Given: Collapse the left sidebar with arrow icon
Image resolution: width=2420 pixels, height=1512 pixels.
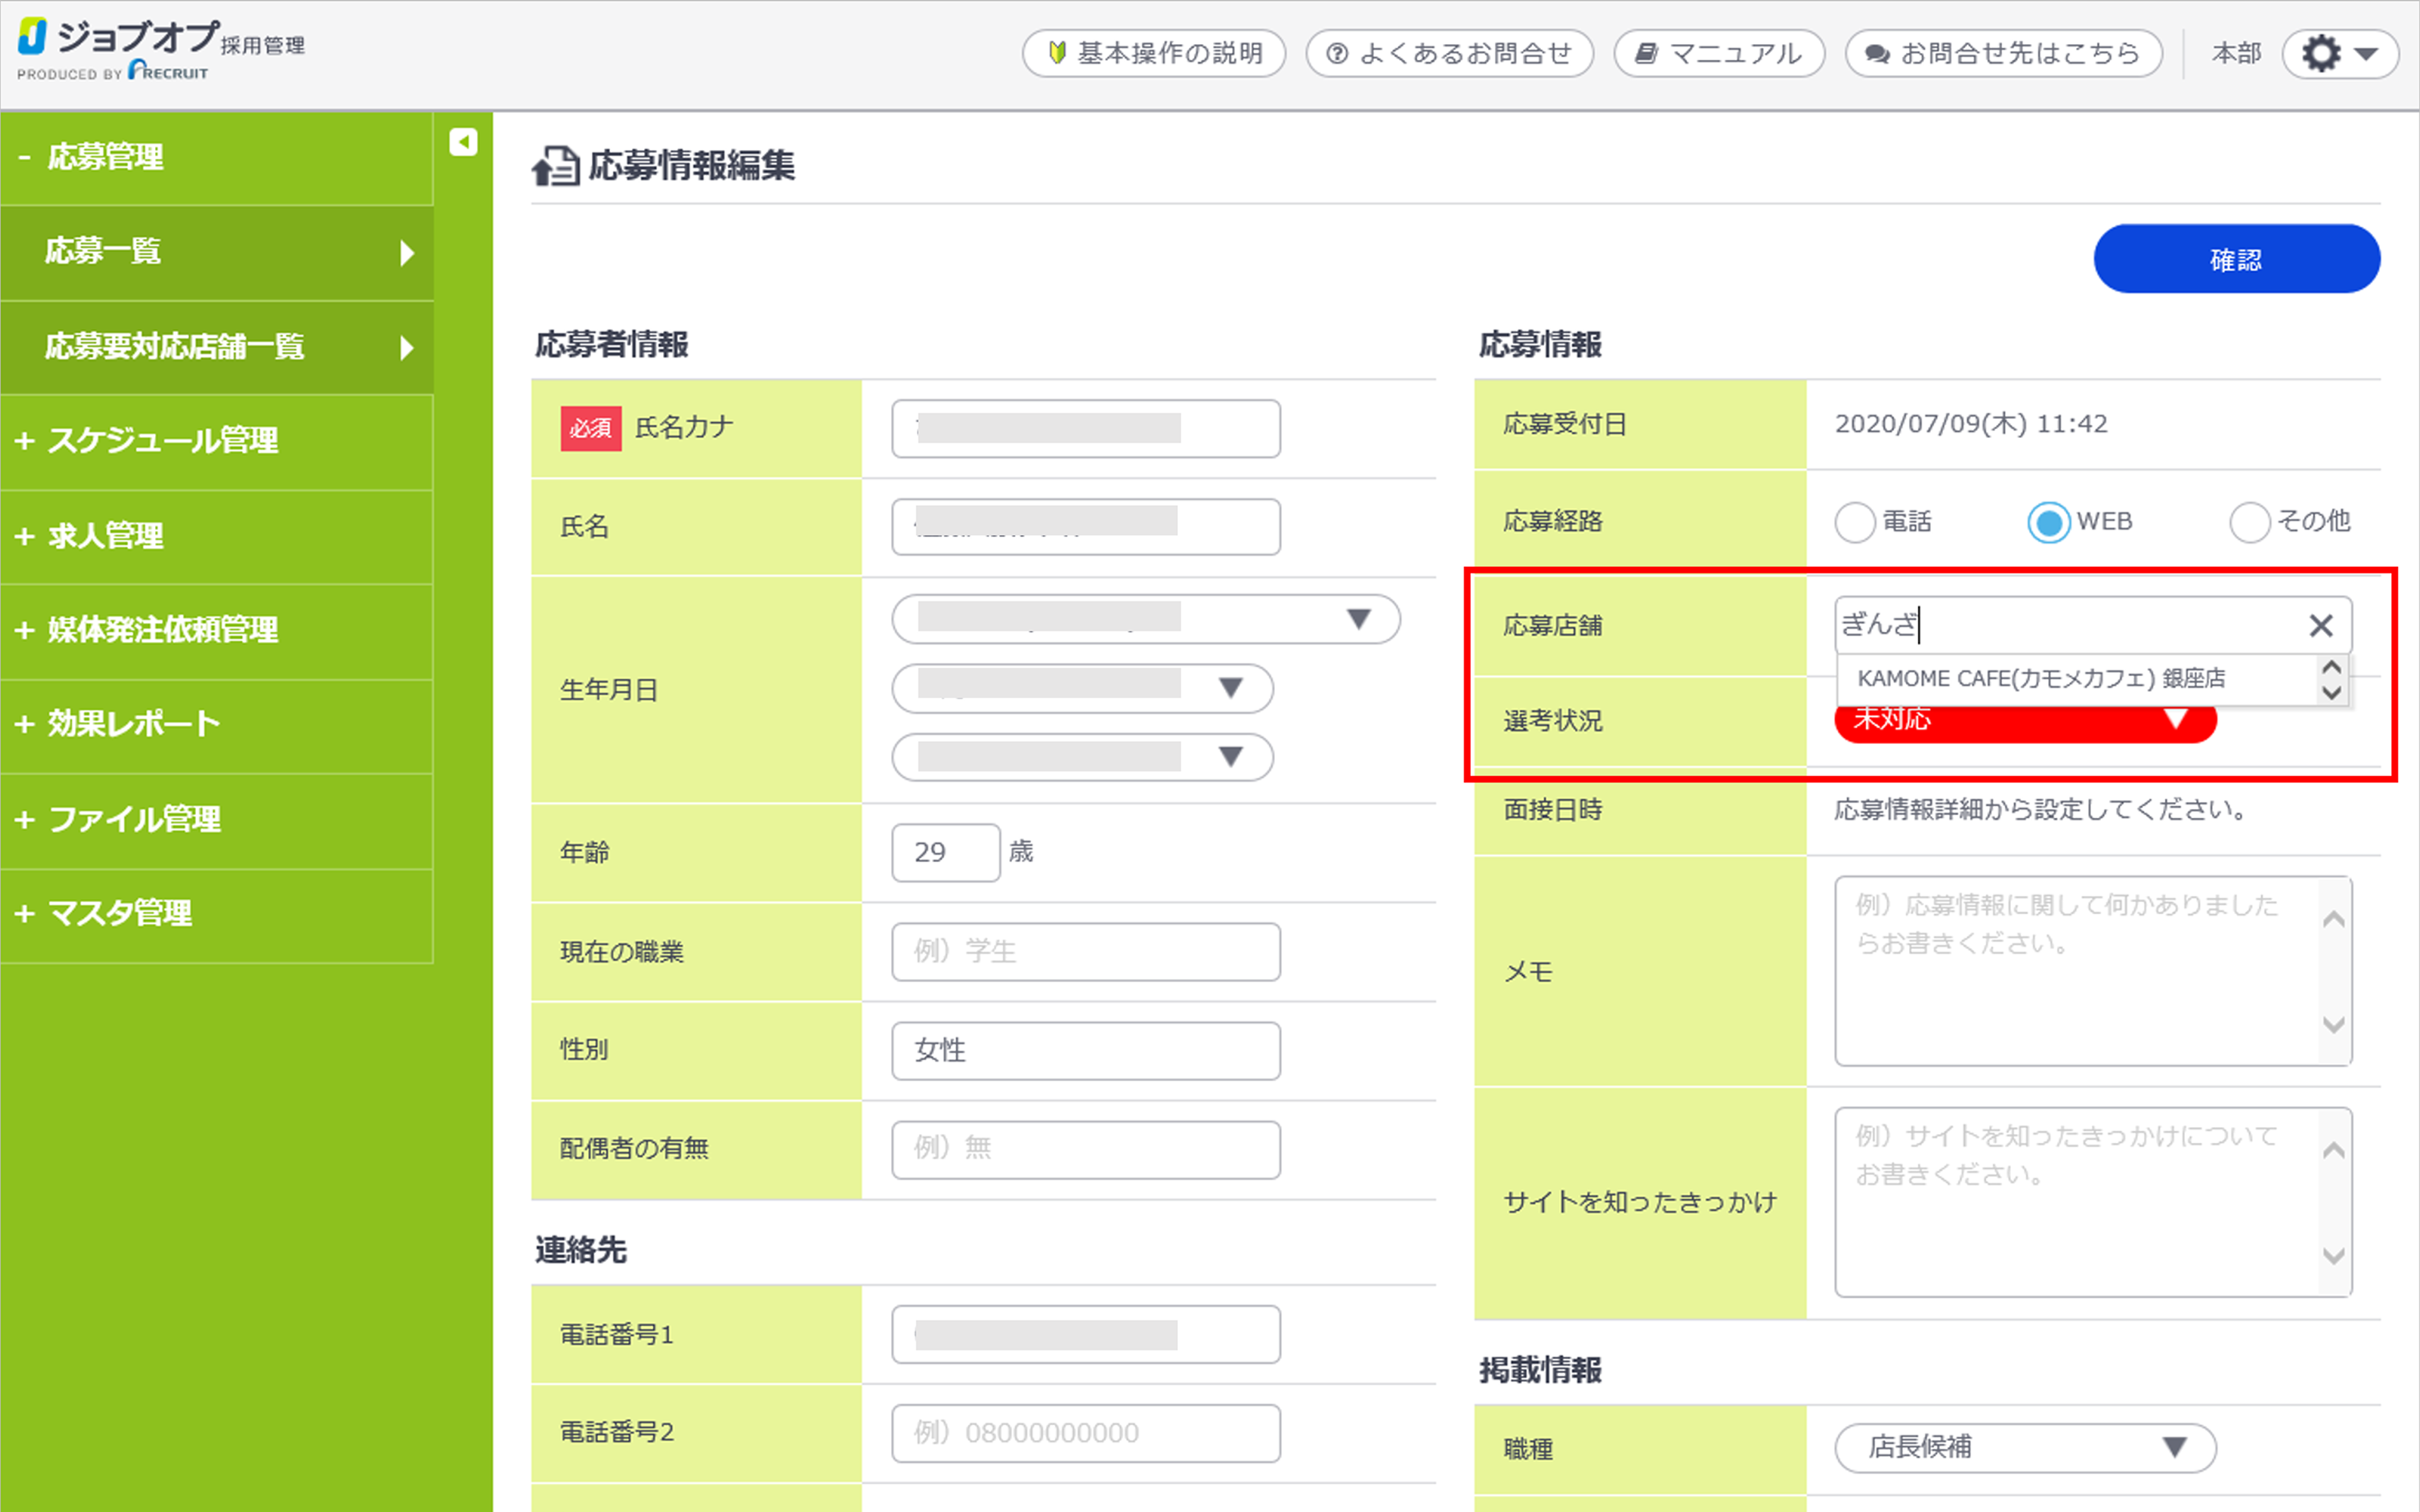Looking at the screenshot, I should coord(463,142).
